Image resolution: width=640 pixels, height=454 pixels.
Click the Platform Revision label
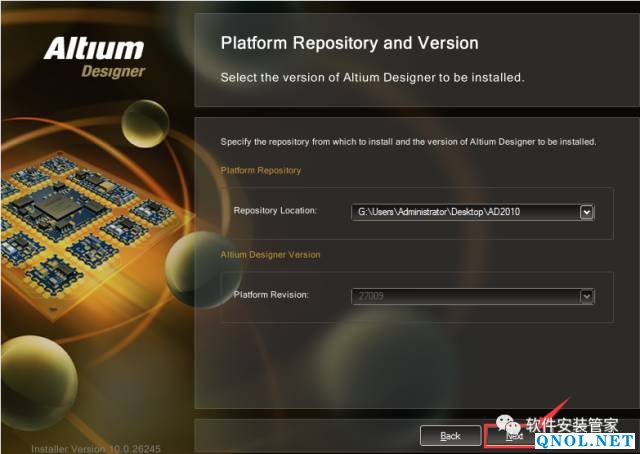[x=271, y=295]
